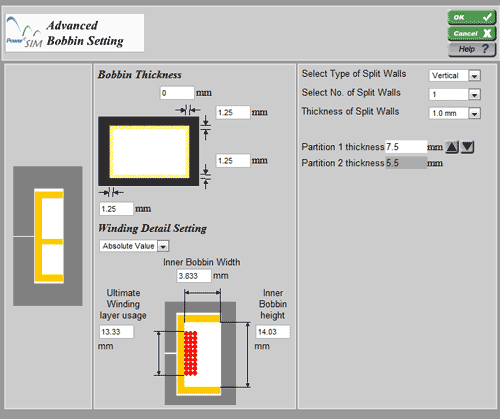Screen dimensions: 500x419
Task: Confirm settings with the OK button
Action: click(x=471, y=17)
